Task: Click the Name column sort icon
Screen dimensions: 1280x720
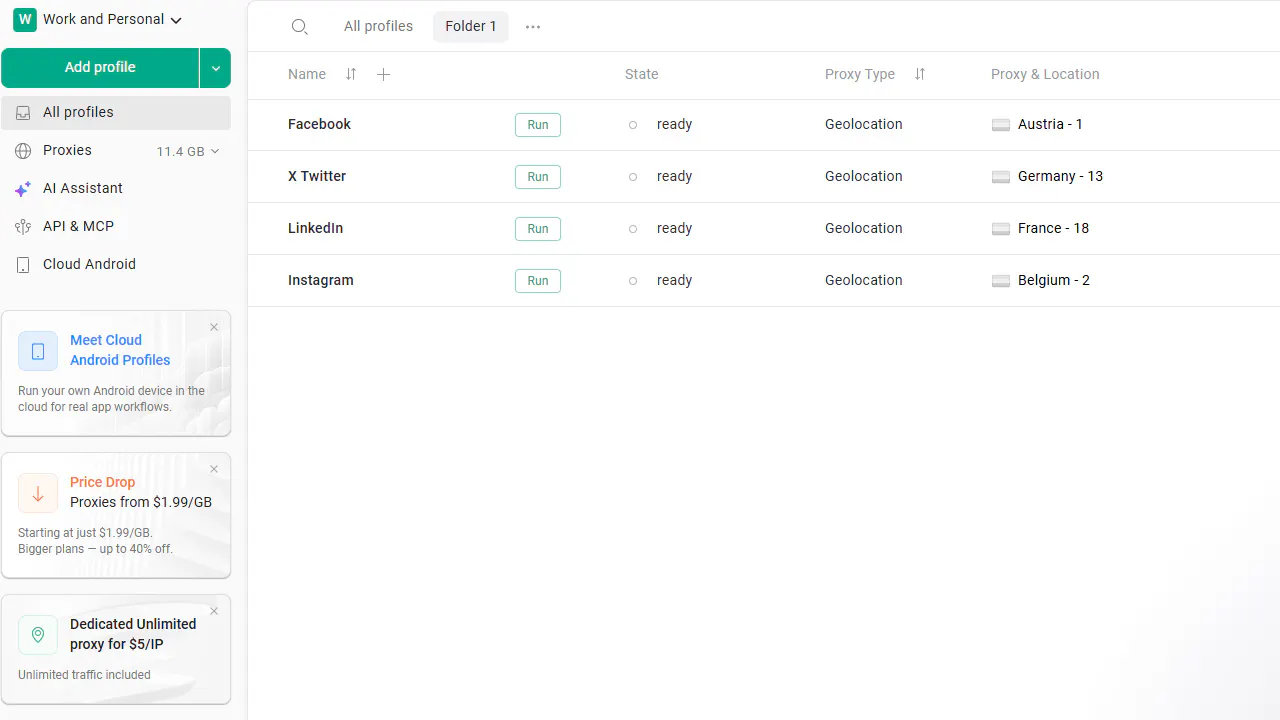Action: coord(351,74)
